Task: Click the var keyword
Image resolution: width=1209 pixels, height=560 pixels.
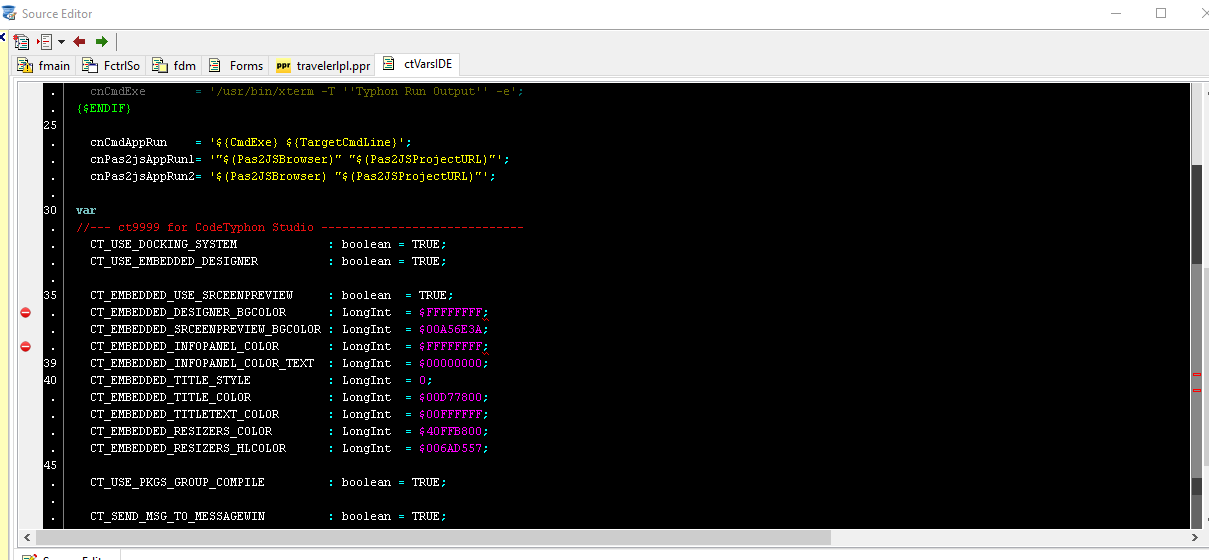Action: point(86,210)
